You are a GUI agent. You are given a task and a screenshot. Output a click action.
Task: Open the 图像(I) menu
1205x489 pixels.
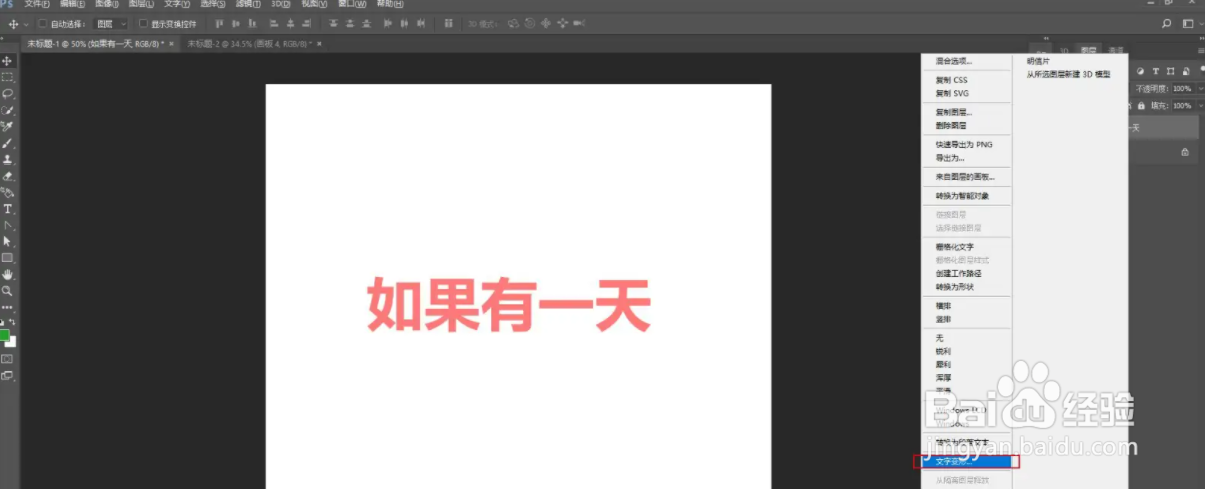coord(109,4)
